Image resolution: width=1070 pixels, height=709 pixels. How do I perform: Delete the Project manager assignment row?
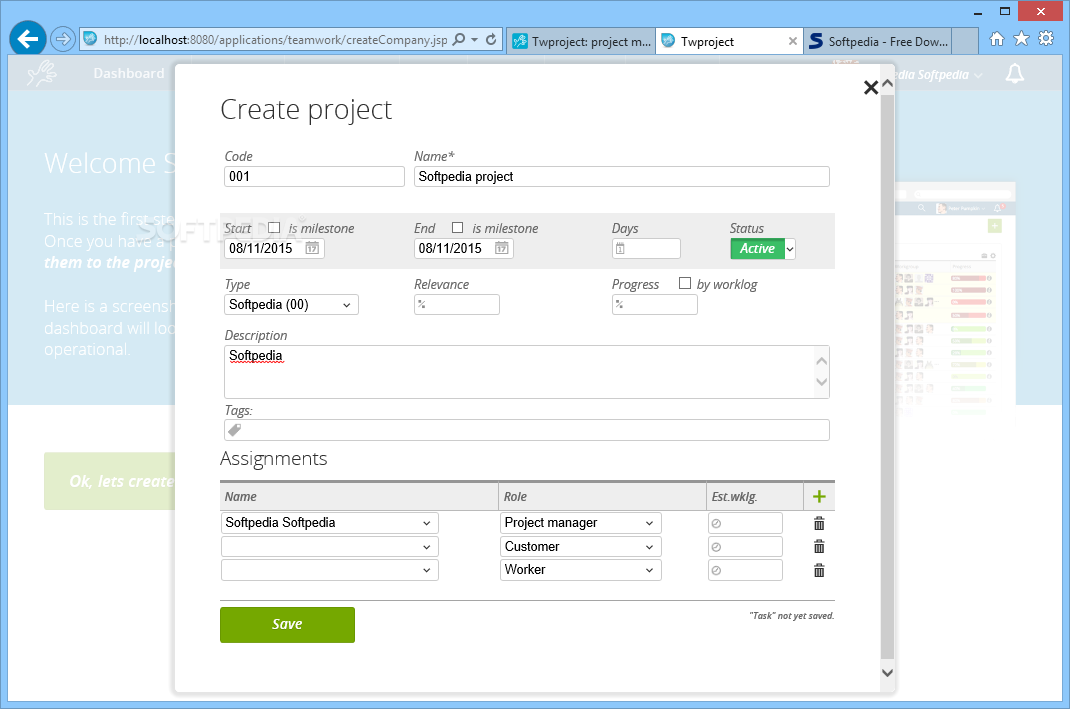pos(819,523)
